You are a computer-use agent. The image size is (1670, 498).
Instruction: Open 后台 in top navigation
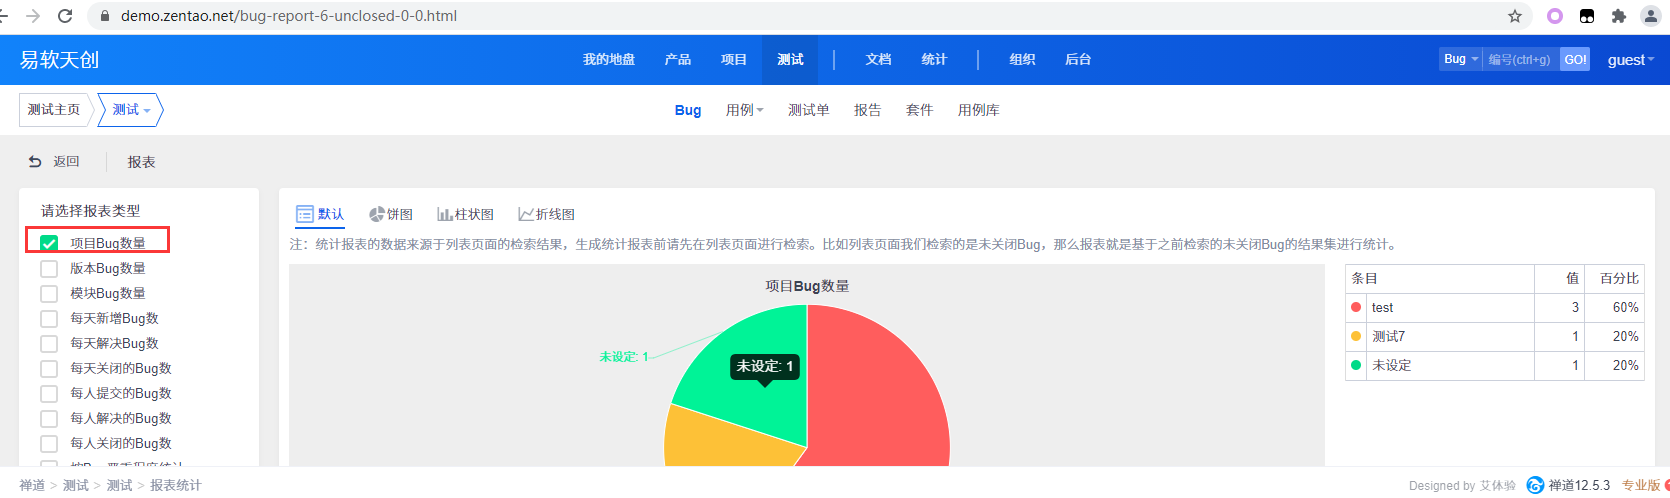tap(1078, 59)
